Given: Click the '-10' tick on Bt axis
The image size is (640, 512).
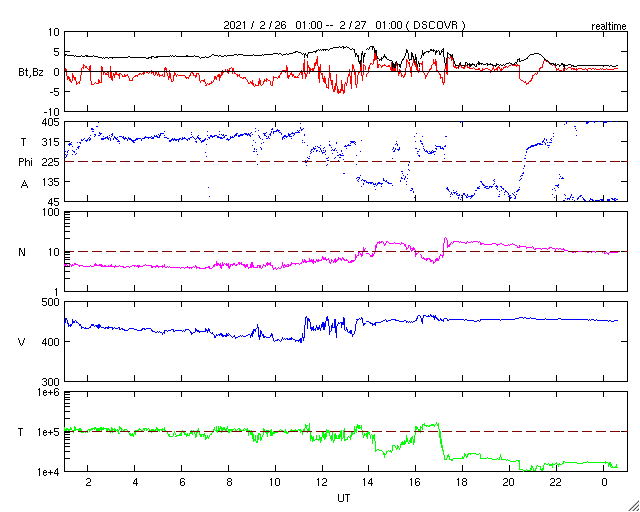Looking at the screenshot, I should (x=51, y=112).
